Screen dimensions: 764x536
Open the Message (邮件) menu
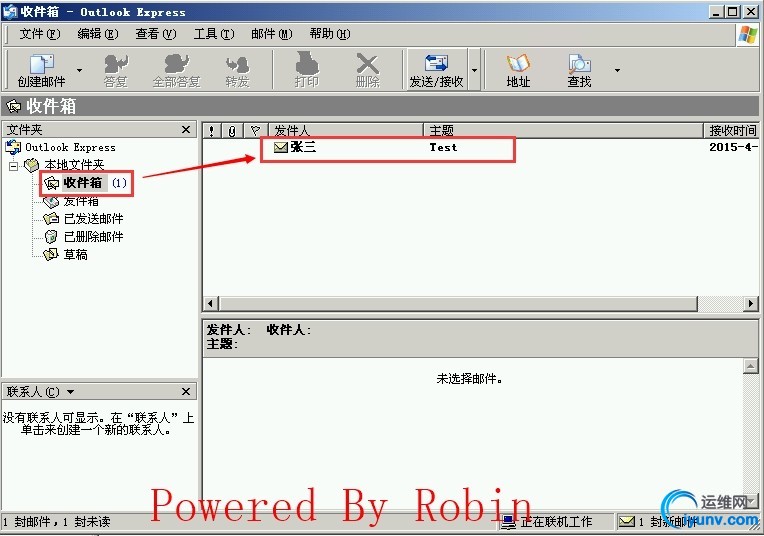(x=271, y=34)
